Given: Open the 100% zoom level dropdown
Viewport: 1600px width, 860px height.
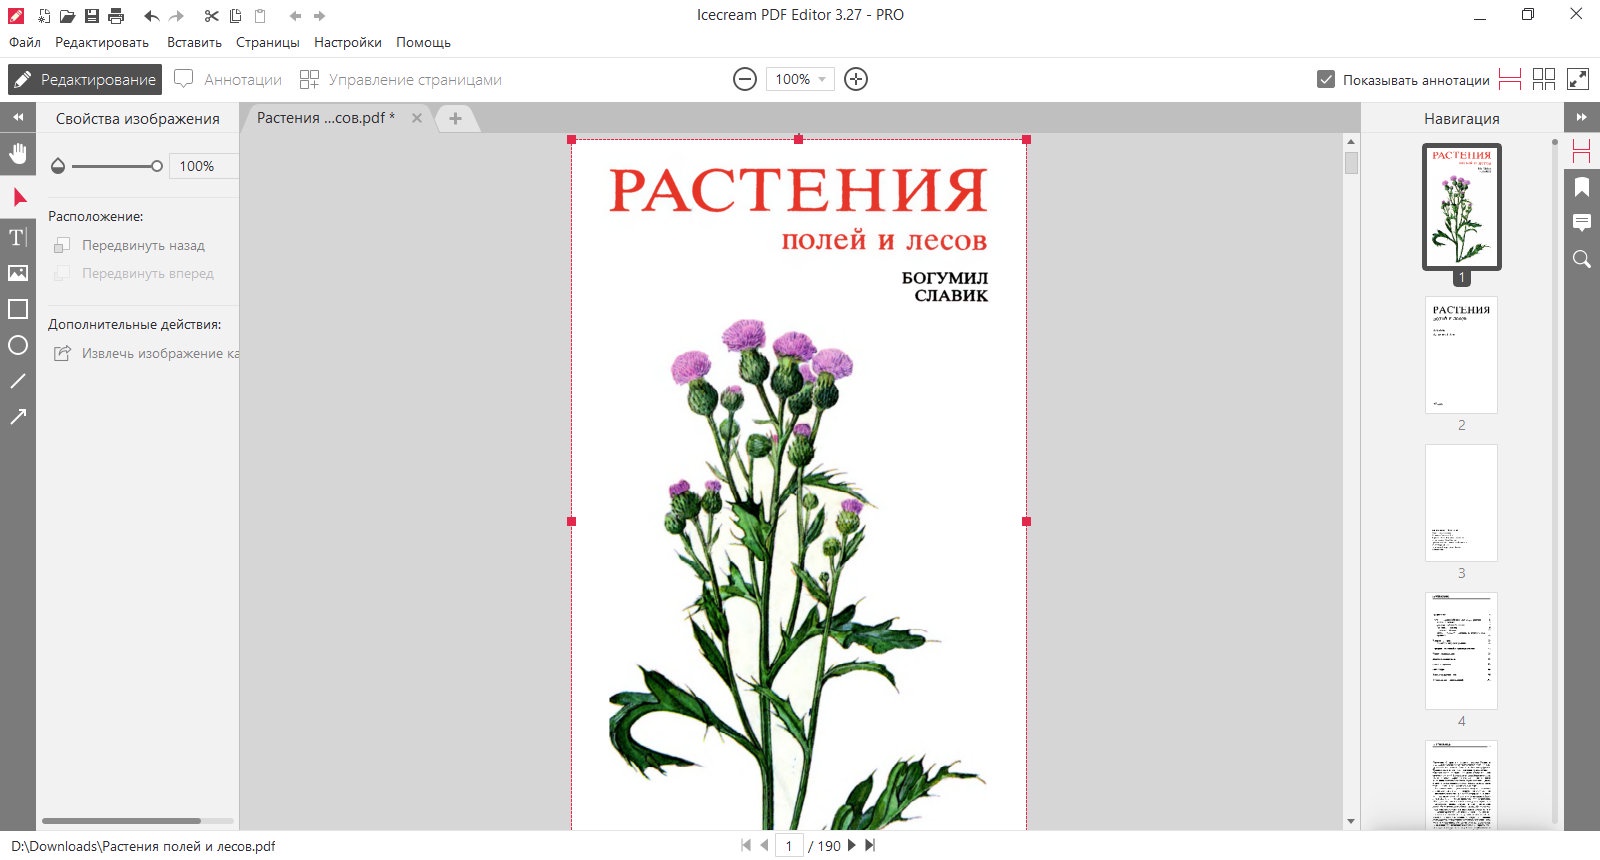Looking at the screenshot, I should click(800, 79).
